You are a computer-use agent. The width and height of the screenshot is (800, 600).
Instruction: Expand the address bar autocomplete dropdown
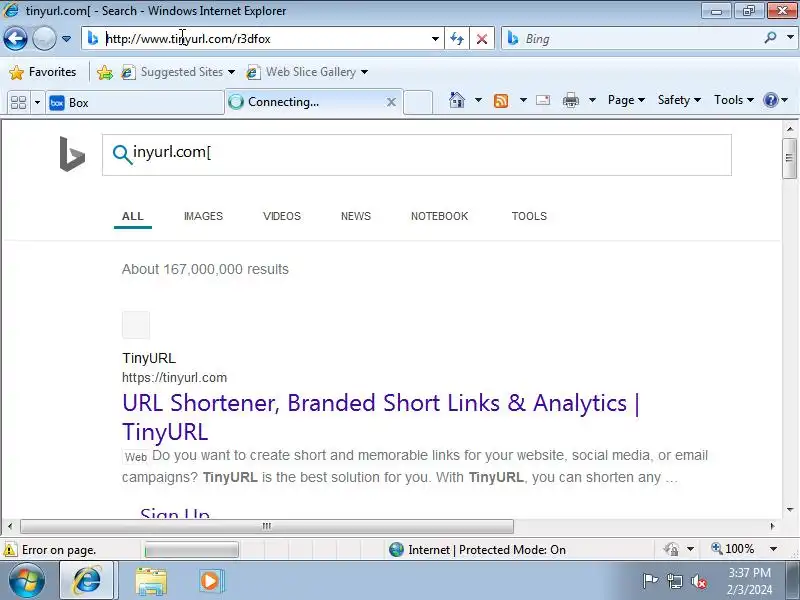[435, 39]
